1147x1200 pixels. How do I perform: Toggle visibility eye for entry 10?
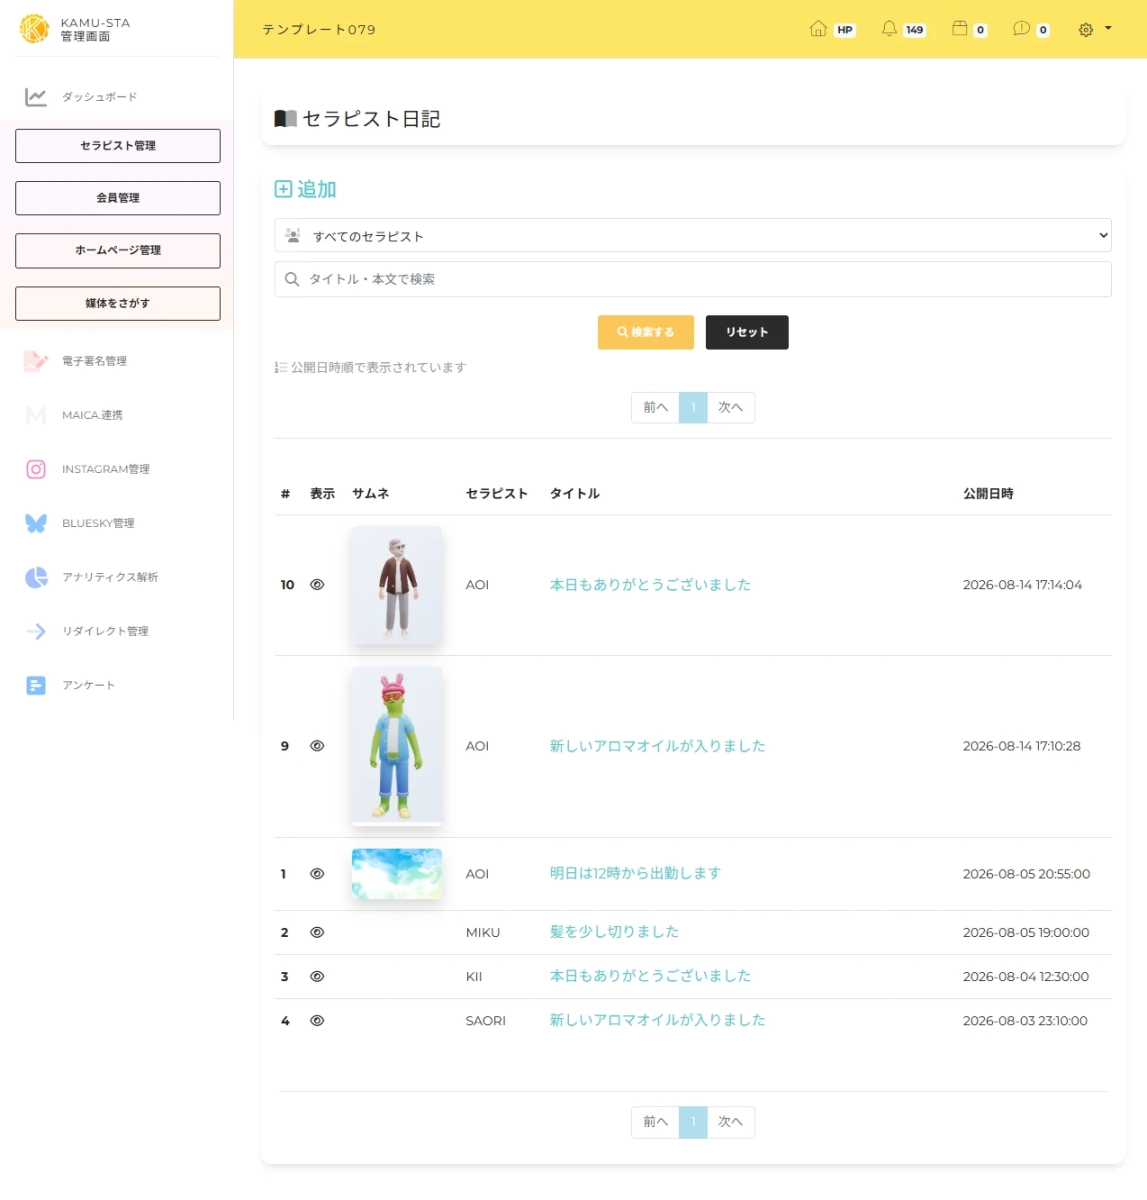tap(317, 585)
